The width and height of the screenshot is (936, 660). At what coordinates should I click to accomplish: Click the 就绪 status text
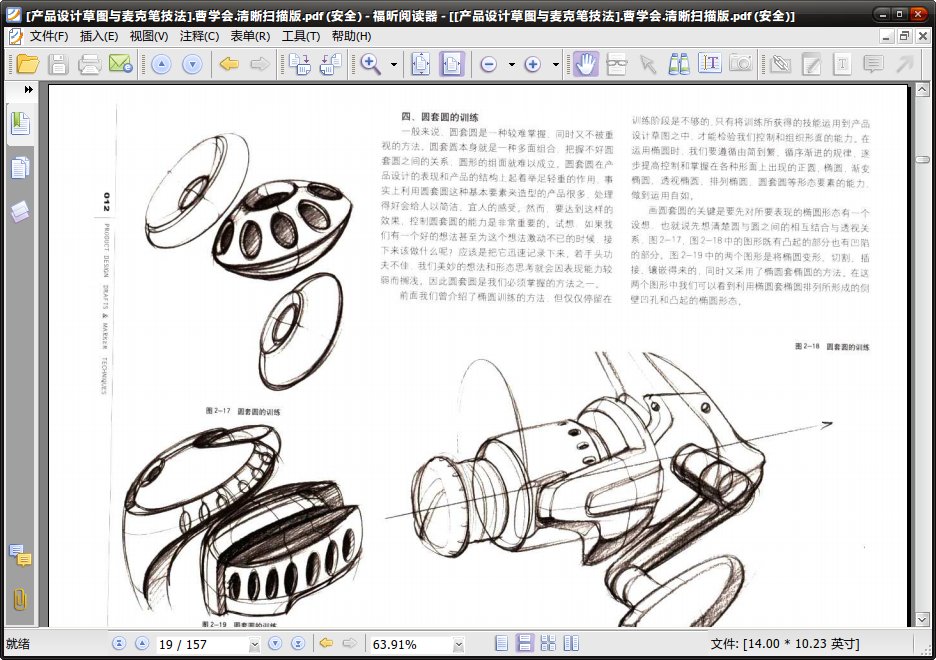pos(18,644)
